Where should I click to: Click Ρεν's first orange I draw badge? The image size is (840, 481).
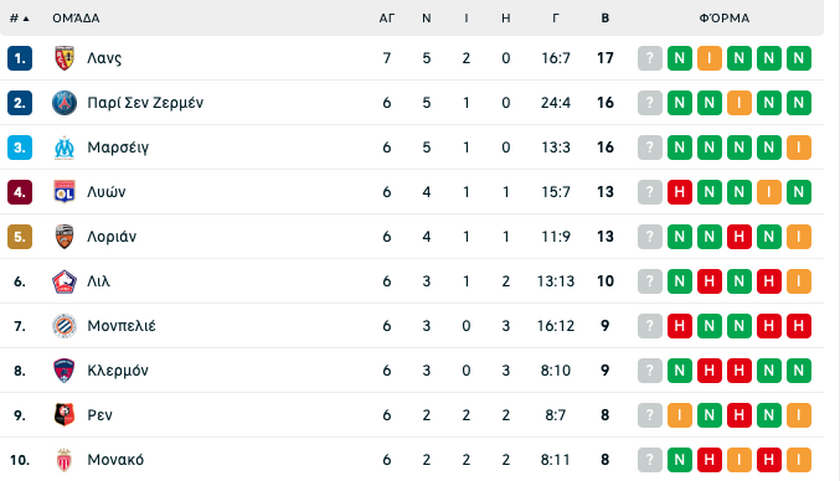pyautogui.click(x=680, y=415)
